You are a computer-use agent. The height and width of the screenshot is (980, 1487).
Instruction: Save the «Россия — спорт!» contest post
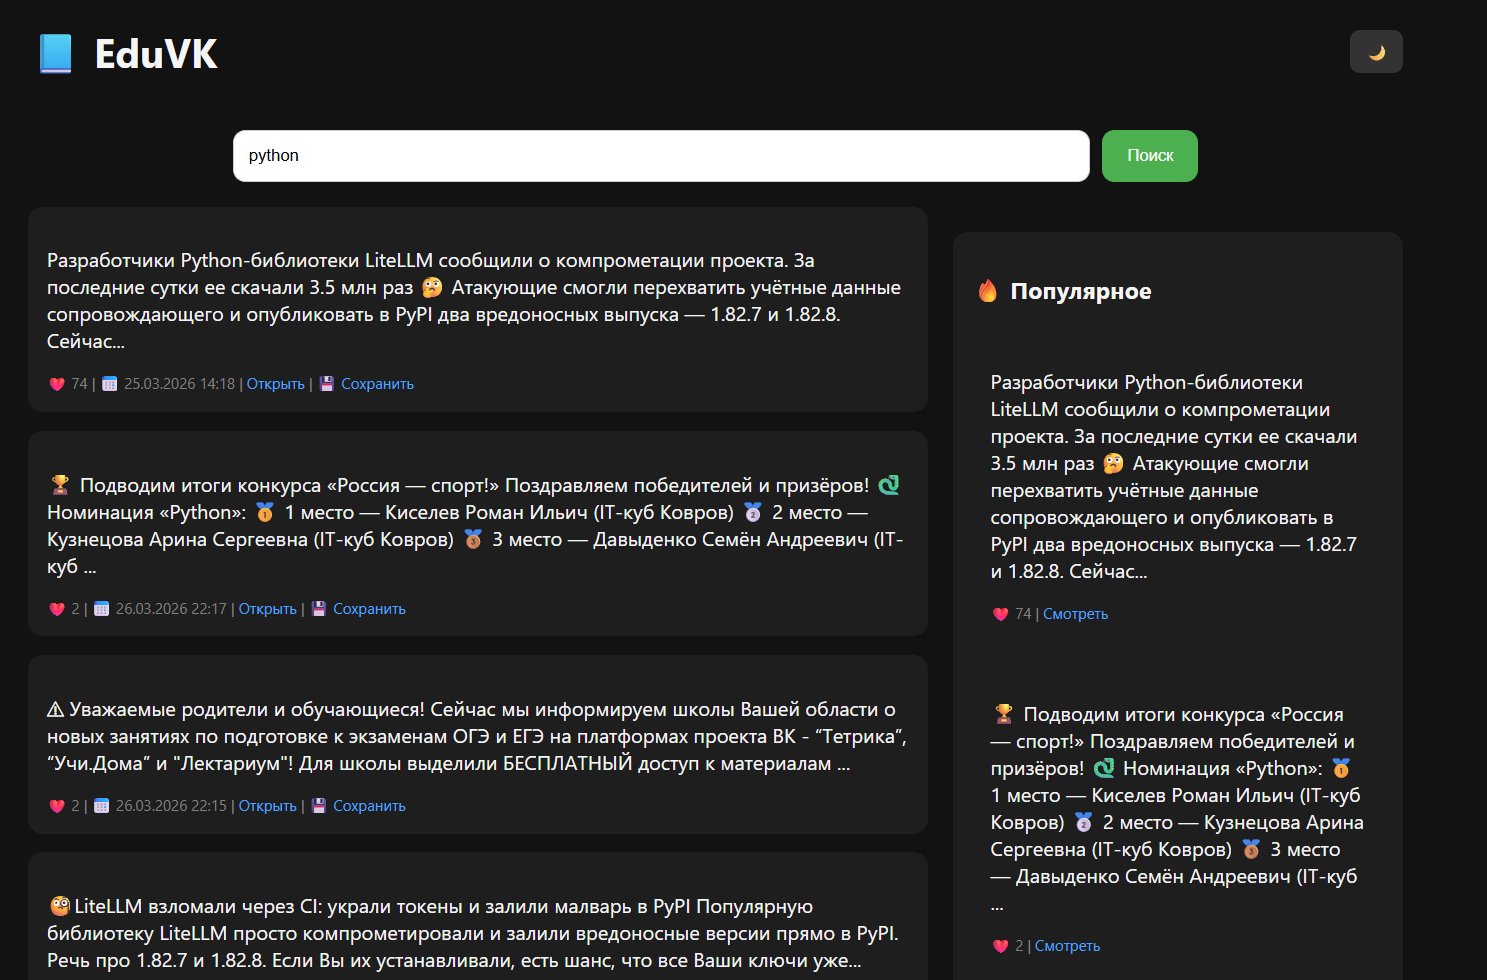(x=369, y=609)
